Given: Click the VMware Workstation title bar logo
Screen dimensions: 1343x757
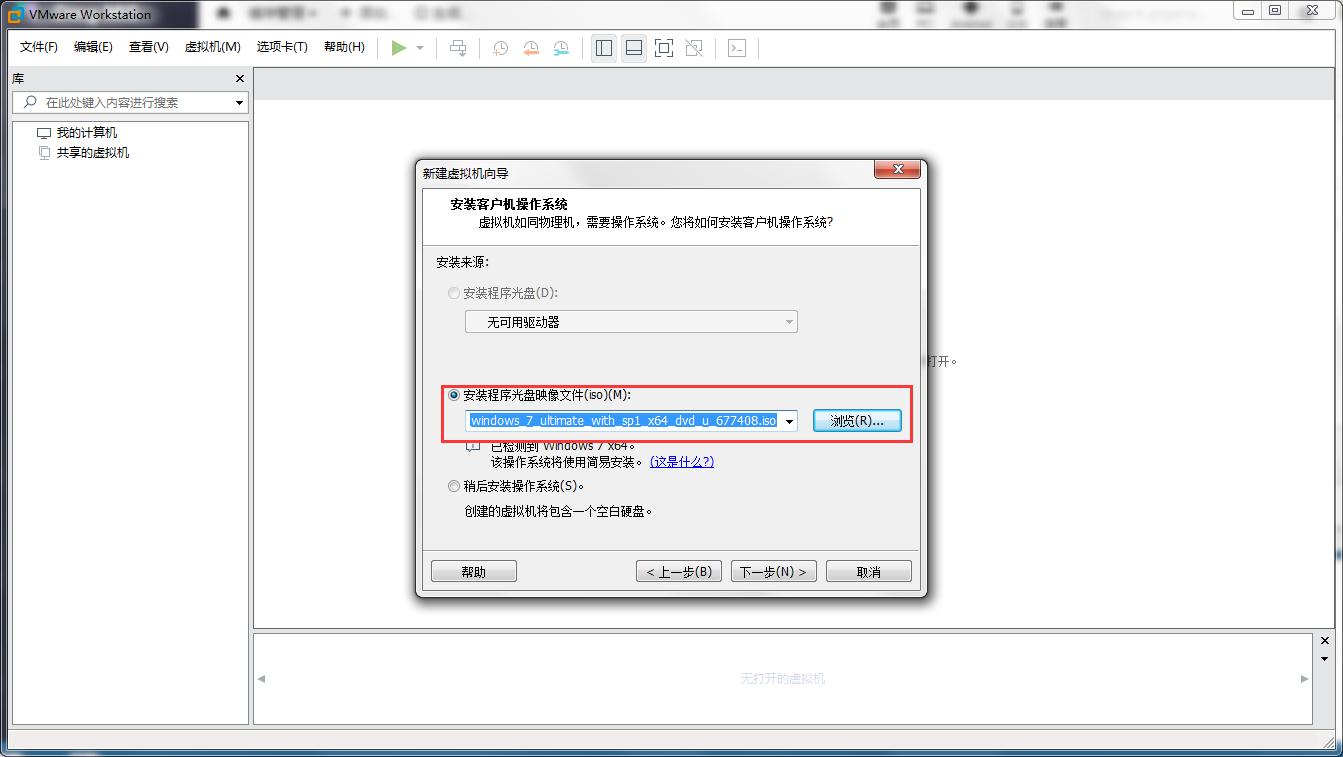Looking at the screenshot, I should point(15,14).
